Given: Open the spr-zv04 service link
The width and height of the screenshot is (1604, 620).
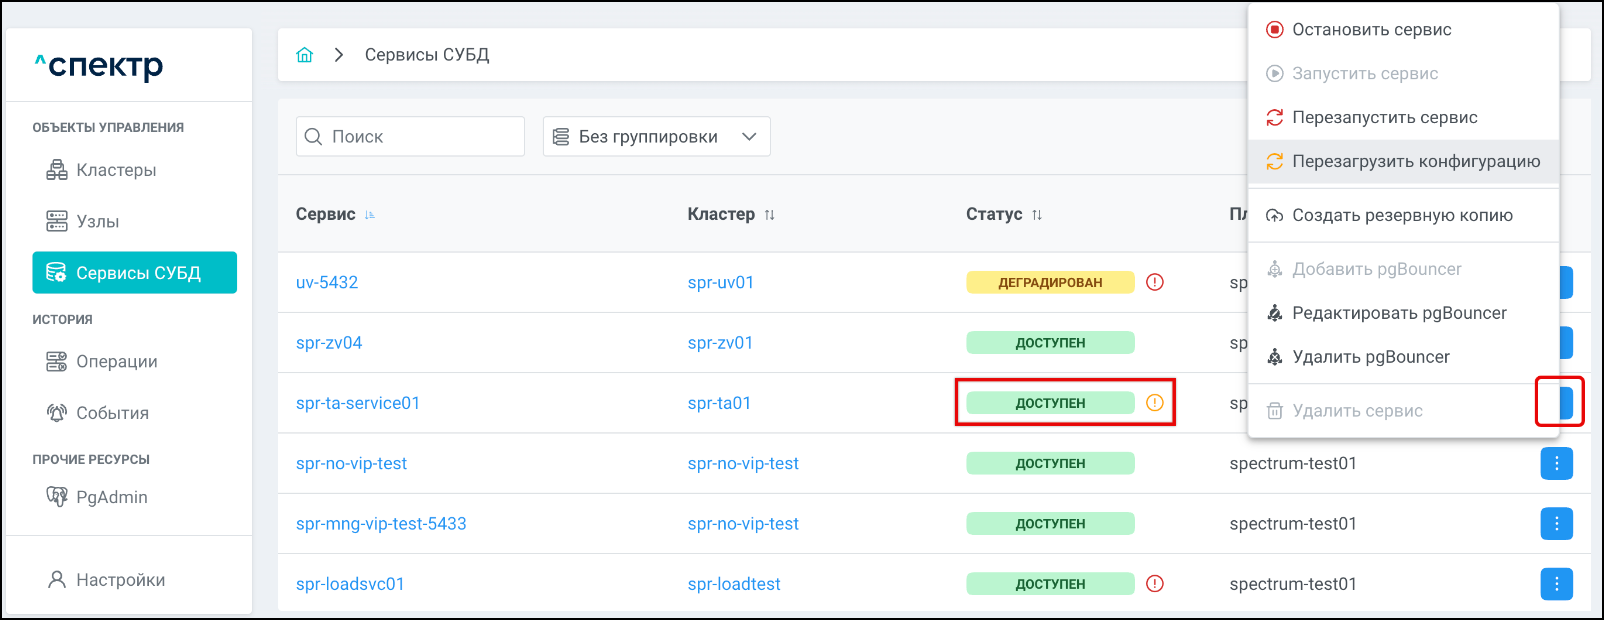Looking at the screenshot, I should click(x=329, y=343).
